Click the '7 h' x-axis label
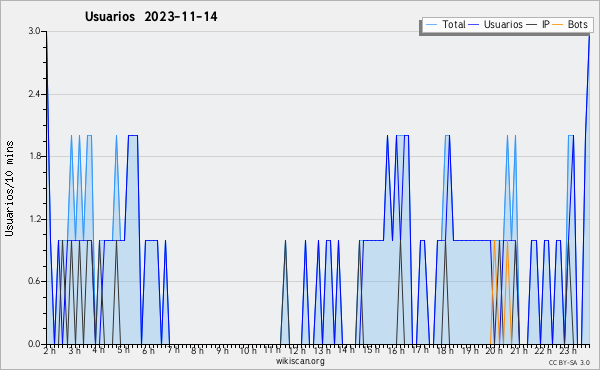 pos(173,350)
